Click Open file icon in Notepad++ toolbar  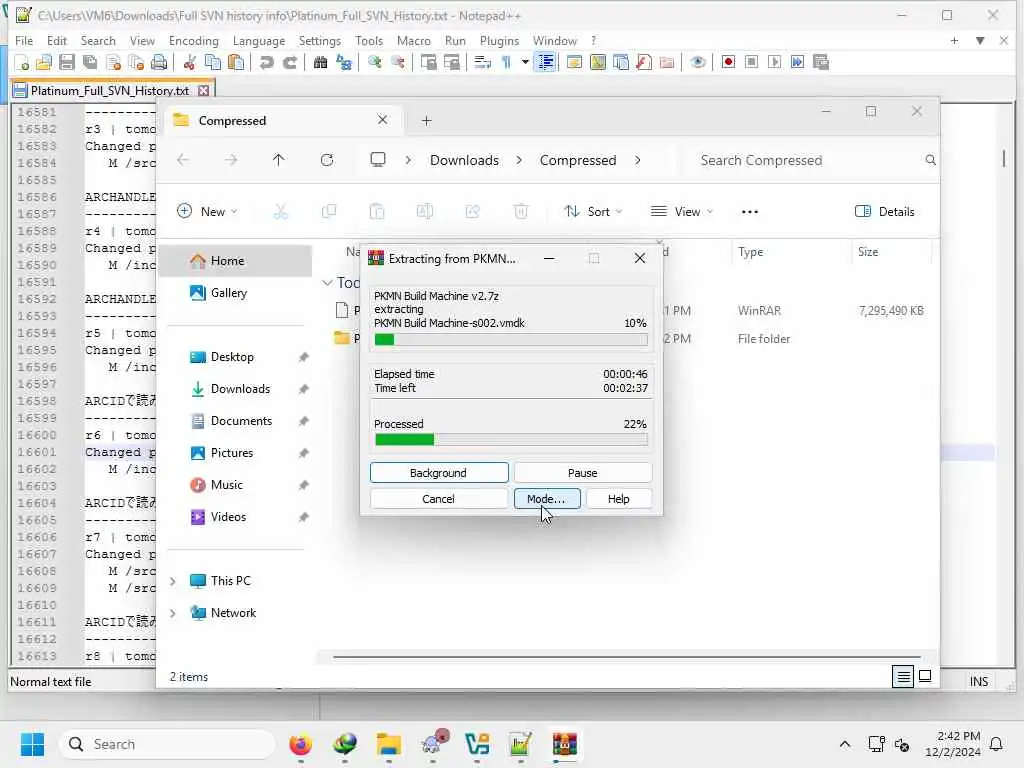pos(44,63)
